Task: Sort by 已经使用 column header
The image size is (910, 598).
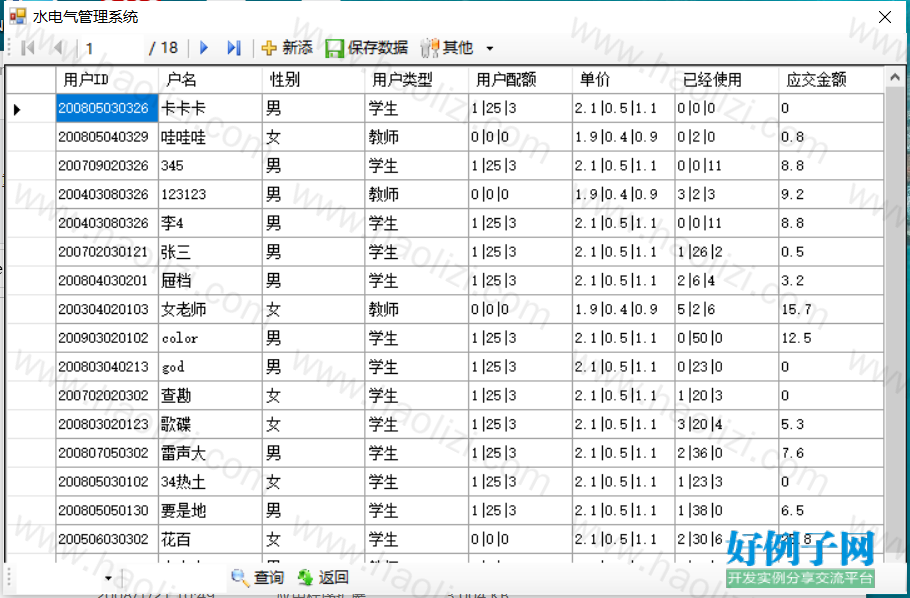Action: pos(727,80)
